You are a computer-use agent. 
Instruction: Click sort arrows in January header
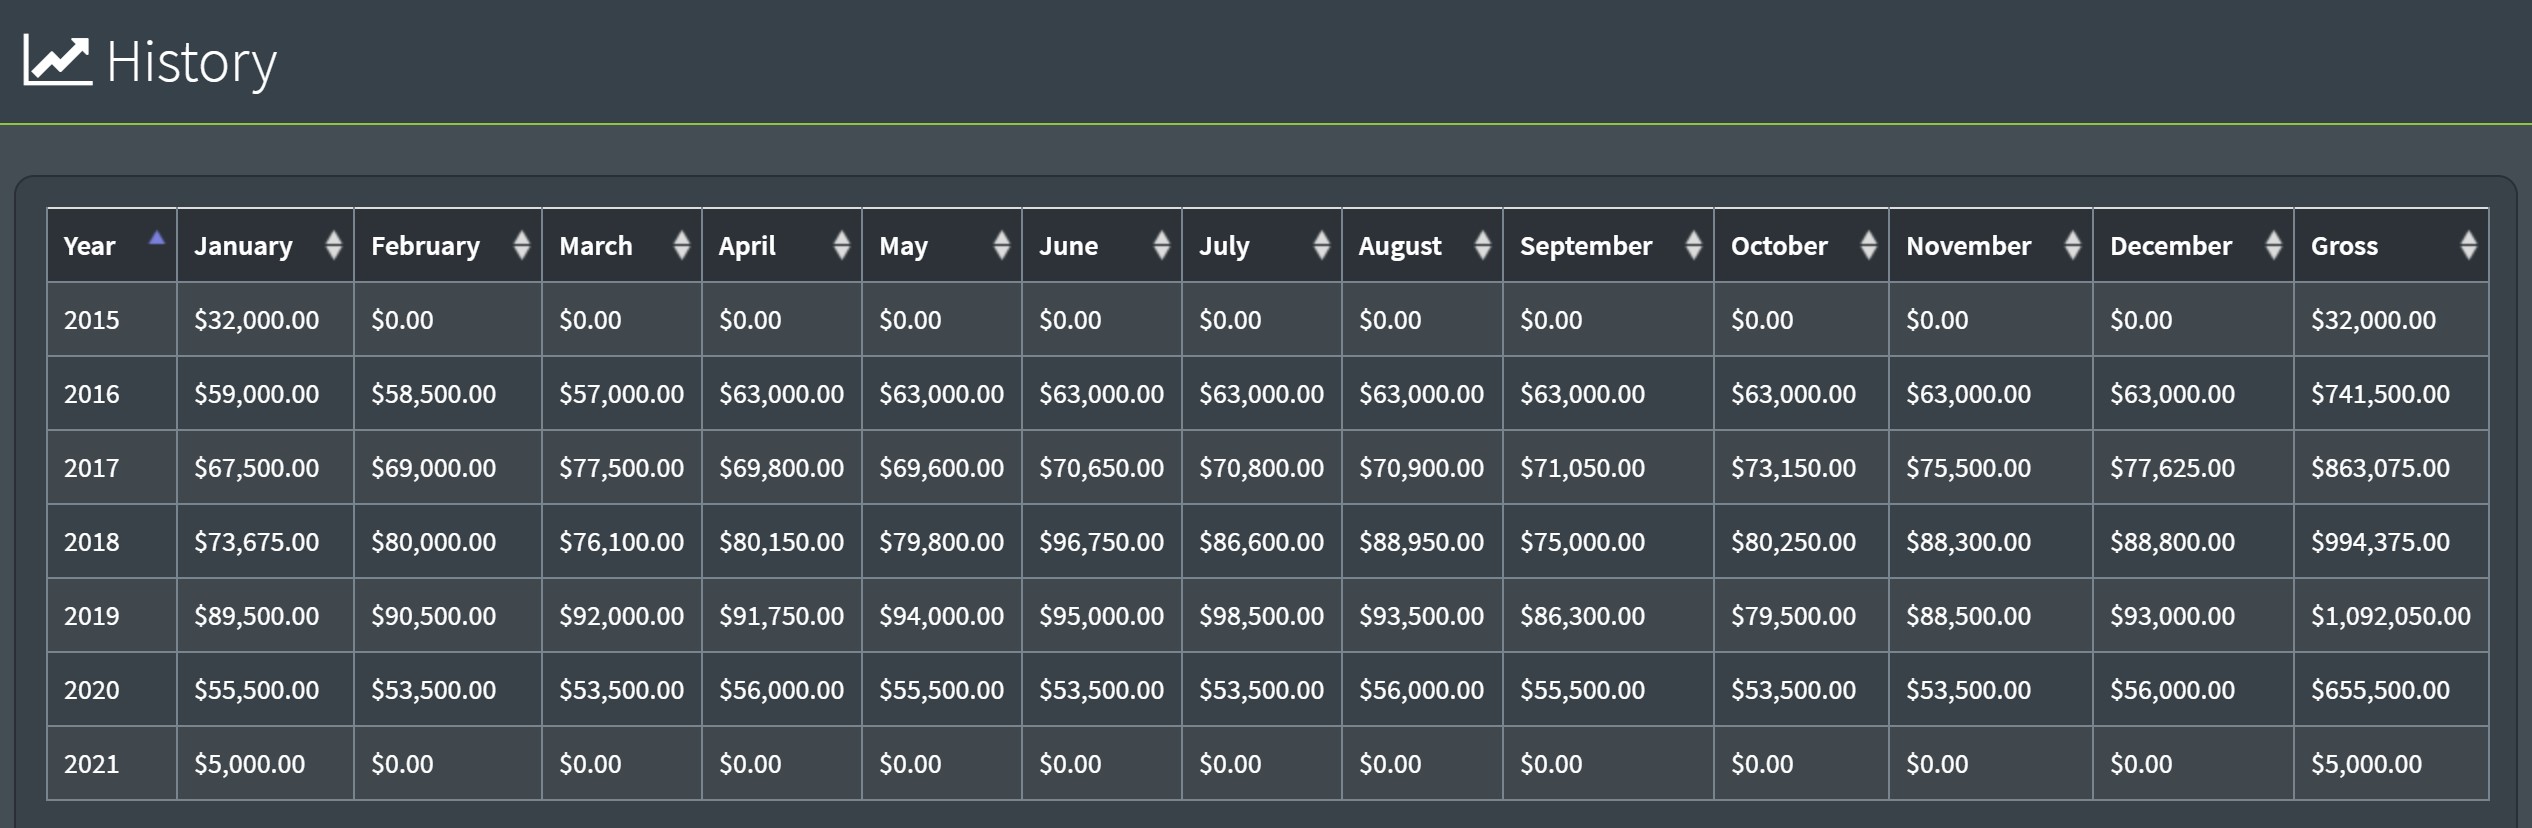point(333,245)
